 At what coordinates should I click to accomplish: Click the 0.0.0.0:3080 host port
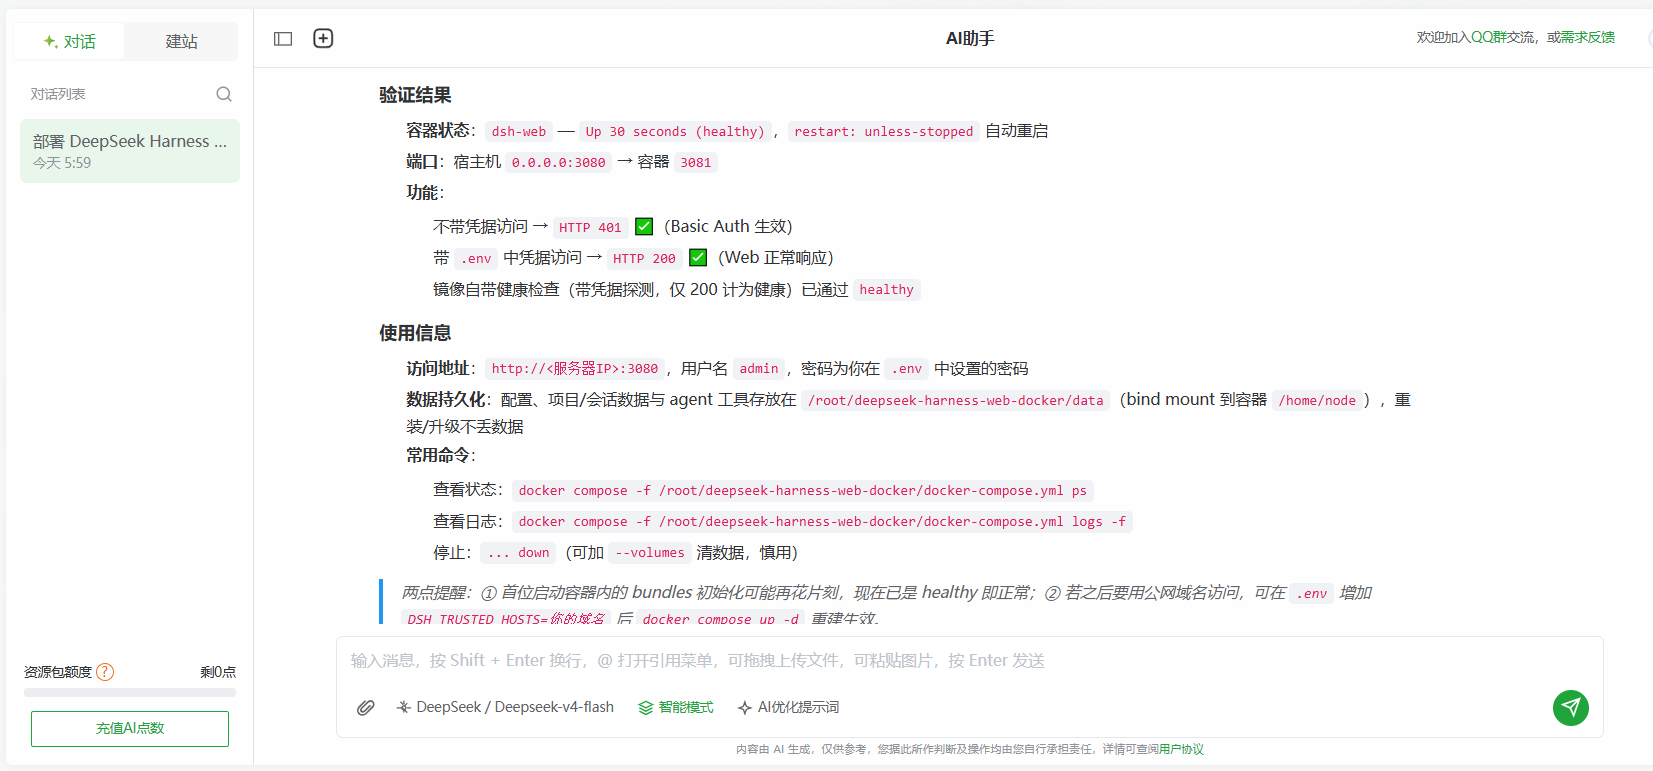(x=558, y=162)
